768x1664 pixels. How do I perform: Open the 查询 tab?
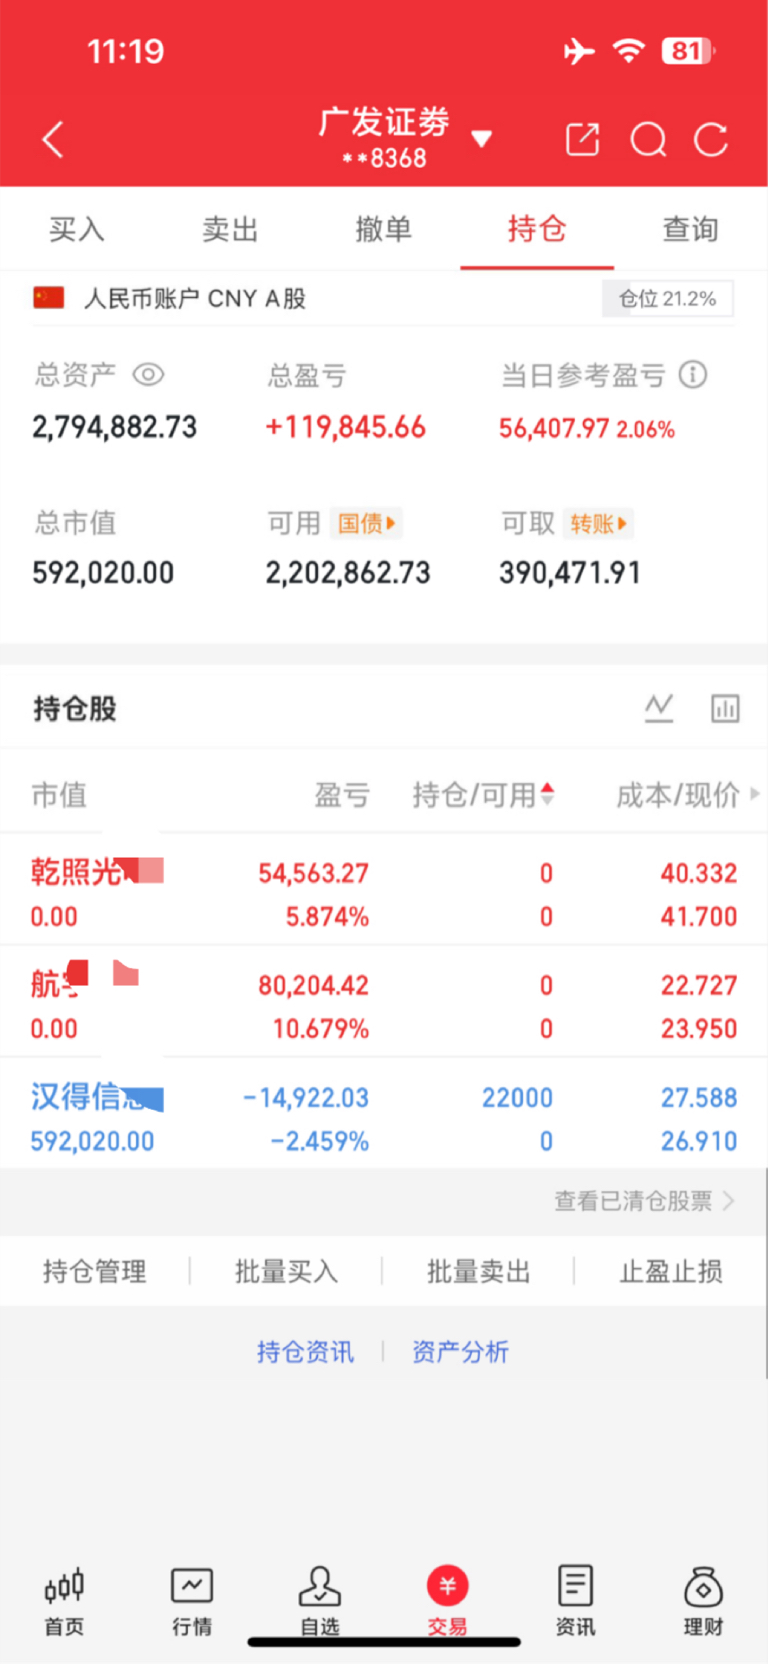pos(690,229)
